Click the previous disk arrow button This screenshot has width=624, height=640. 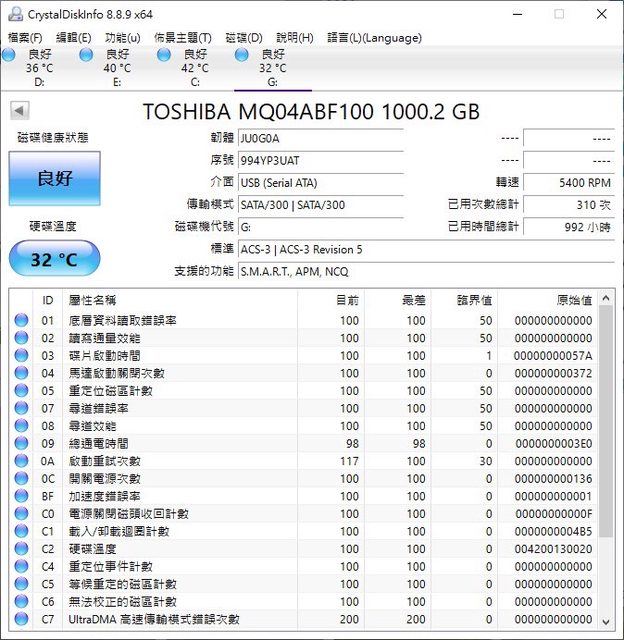pos(20,111)
